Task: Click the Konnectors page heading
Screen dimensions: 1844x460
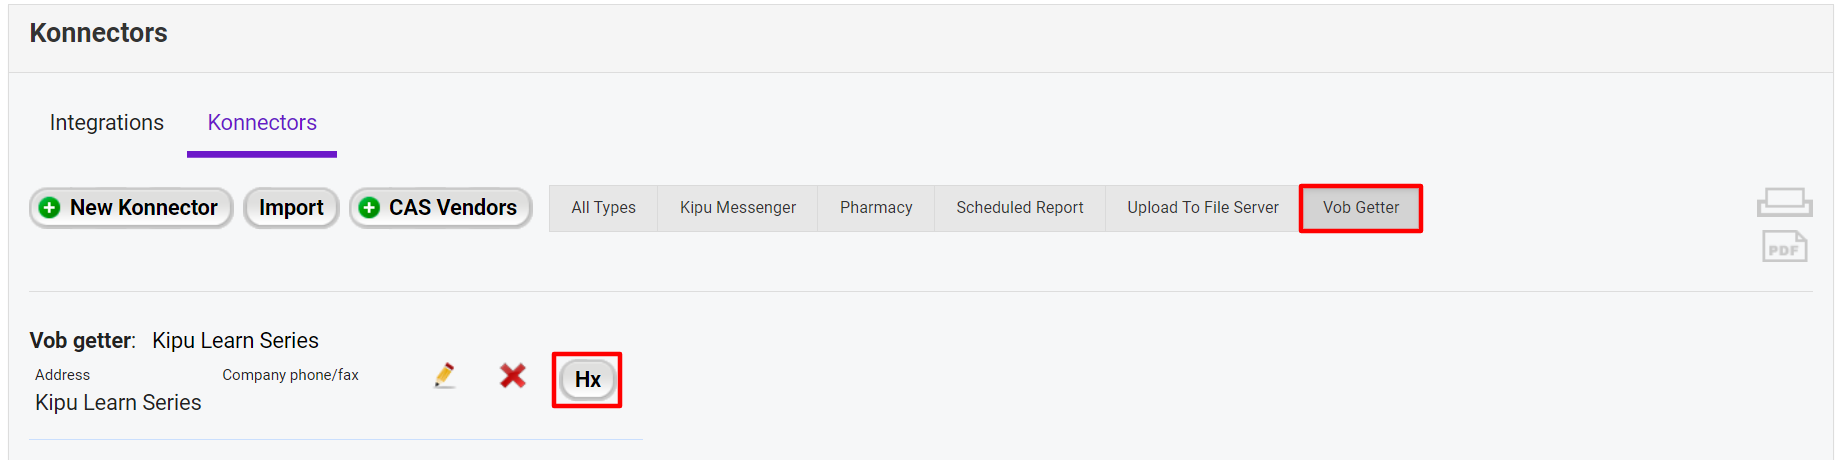Action: [99, 33]
